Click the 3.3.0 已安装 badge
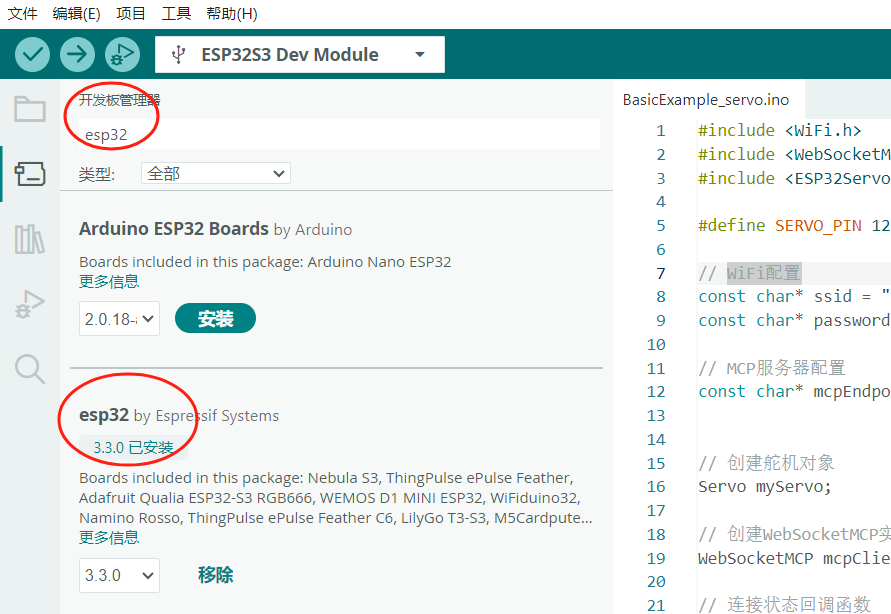 click(133, 448)
